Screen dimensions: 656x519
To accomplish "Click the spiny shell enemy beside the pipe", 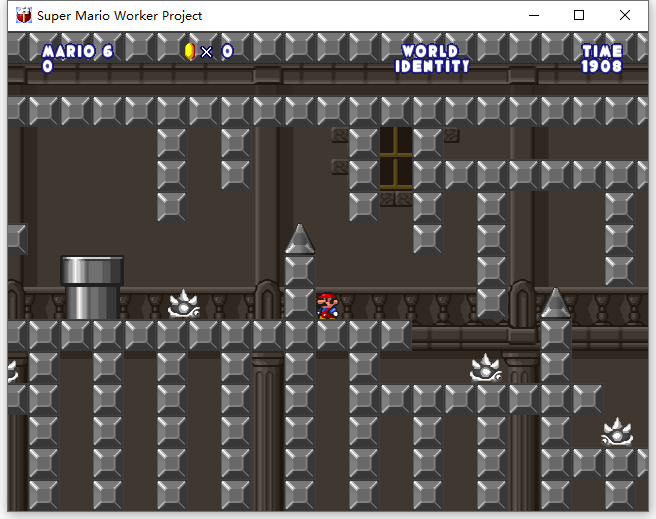I will click(184, 304).
